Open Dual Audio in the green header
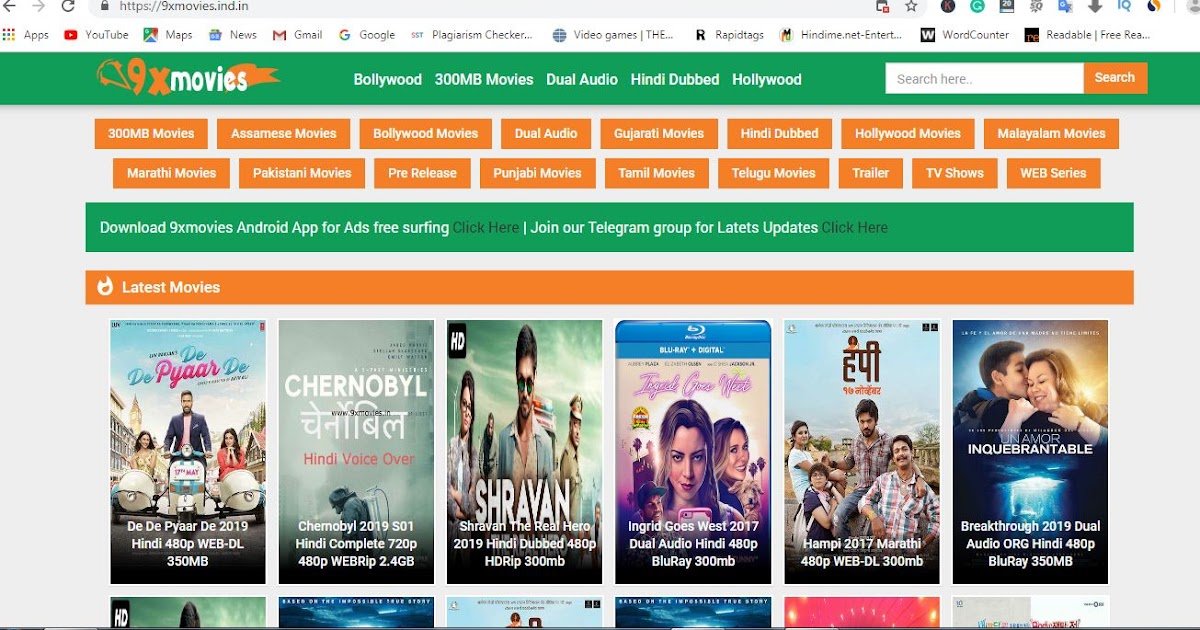The height and width of the screenshot is (630, 1200). [x=582, y=79]
